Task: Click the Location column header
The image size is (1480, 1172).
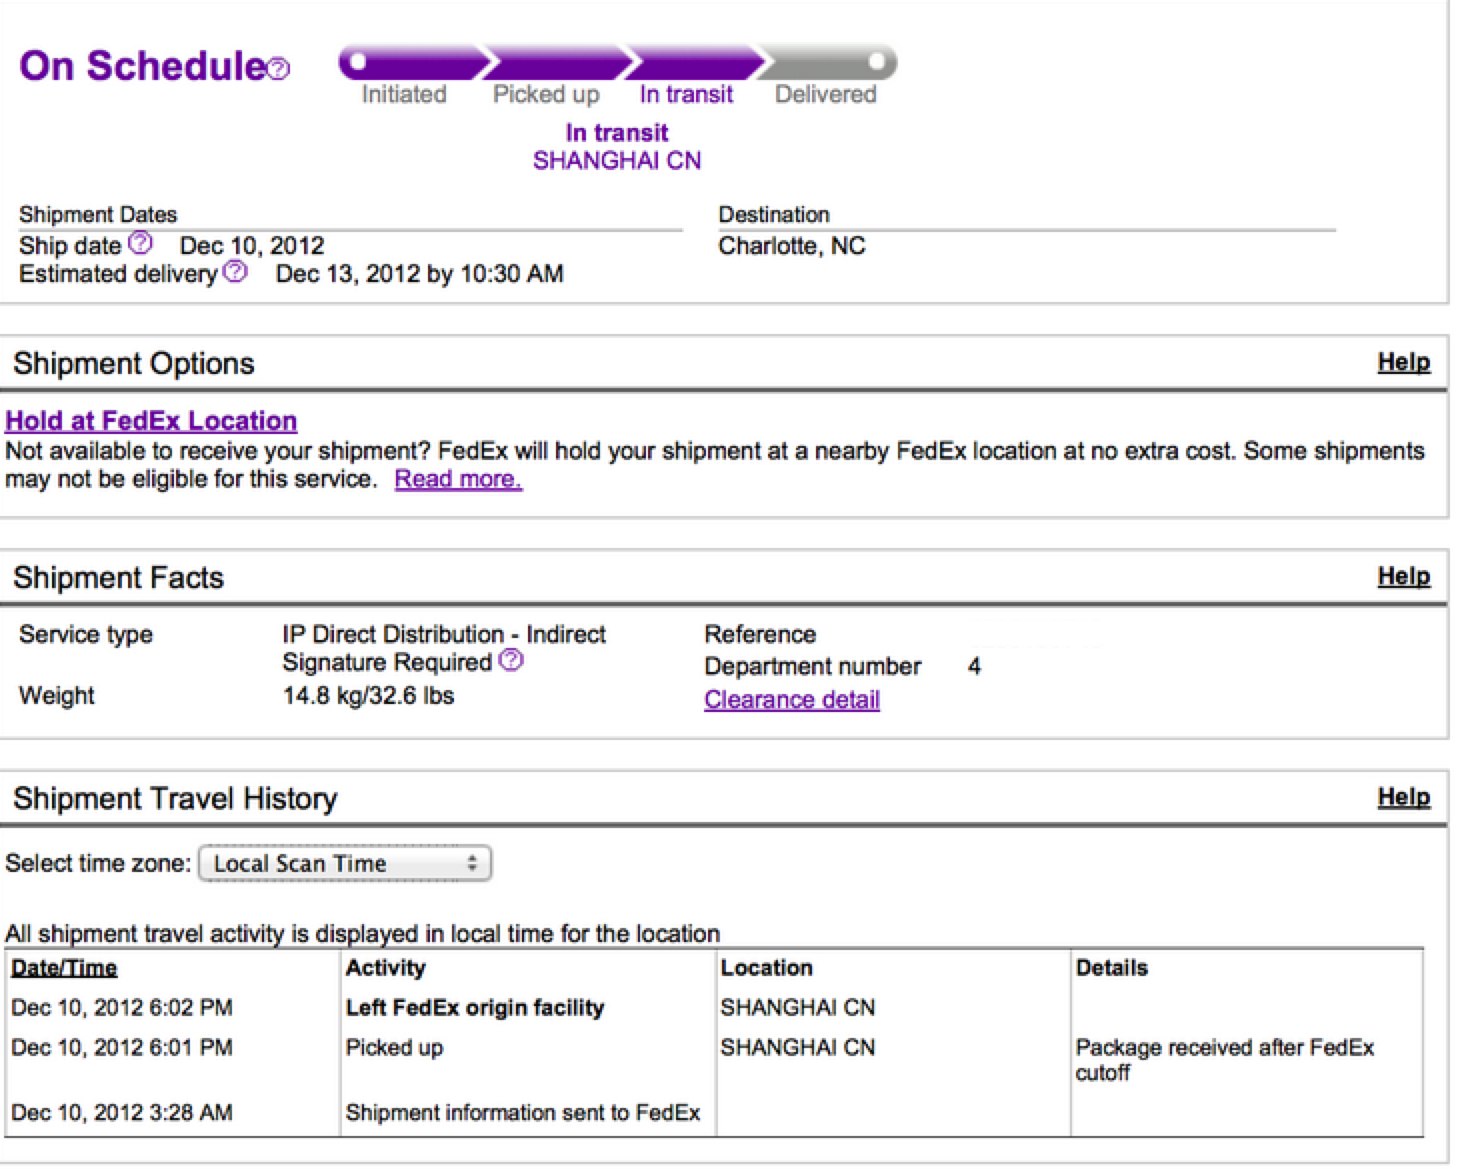Action: tap(766, 968)
